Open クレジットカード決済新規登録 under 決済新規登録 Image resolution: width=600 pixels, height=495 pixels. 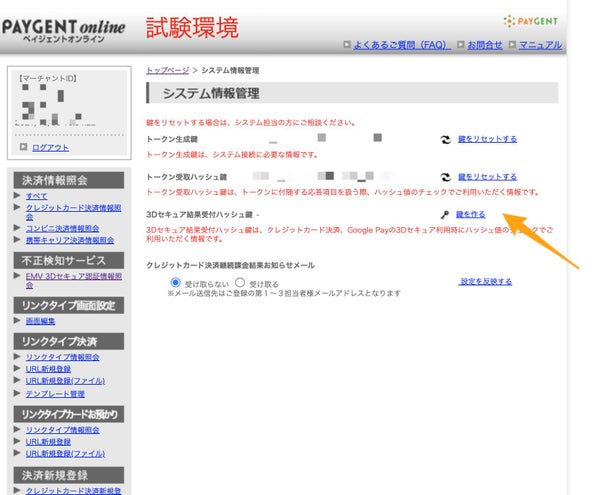(x=73, y=490)
